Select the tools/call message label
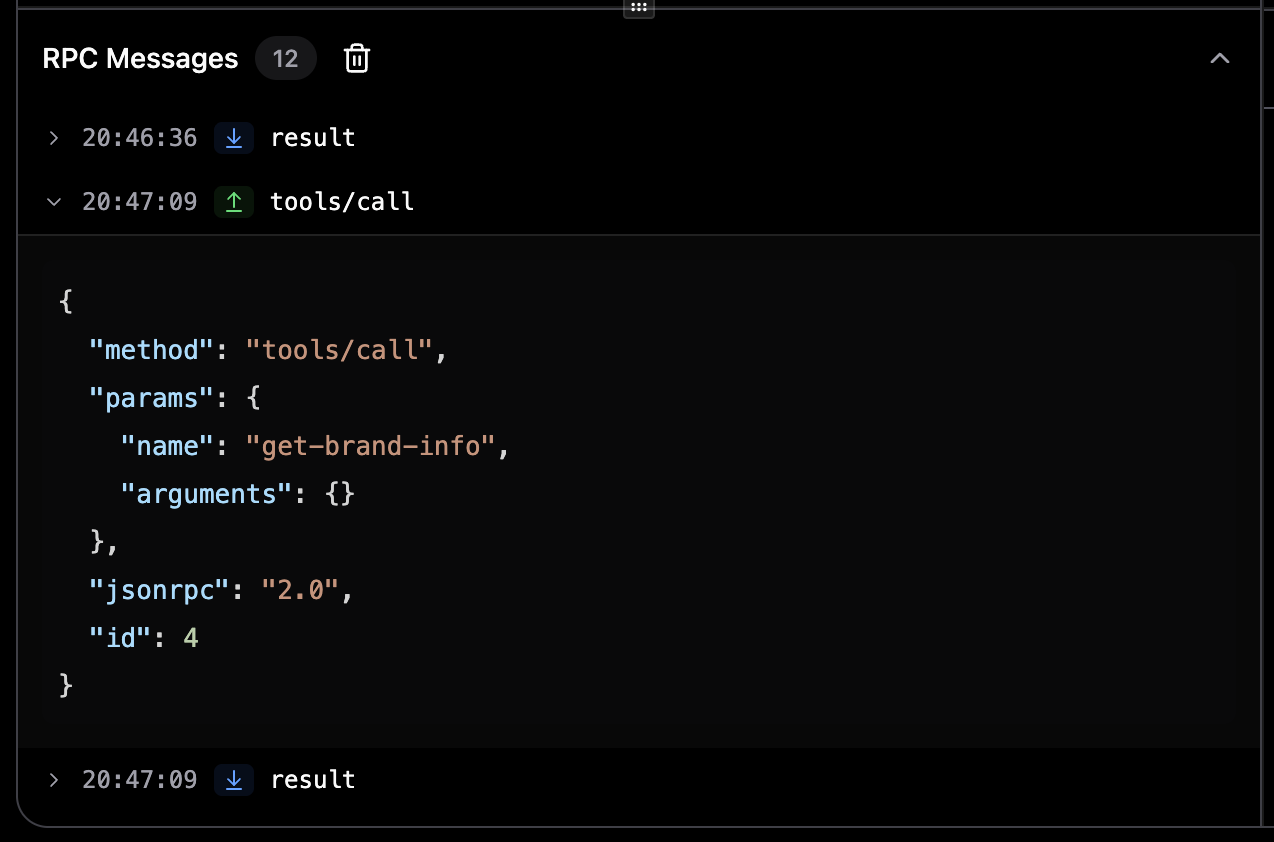This screenshot has height=842, width=1274. click(x=341, y=201)
